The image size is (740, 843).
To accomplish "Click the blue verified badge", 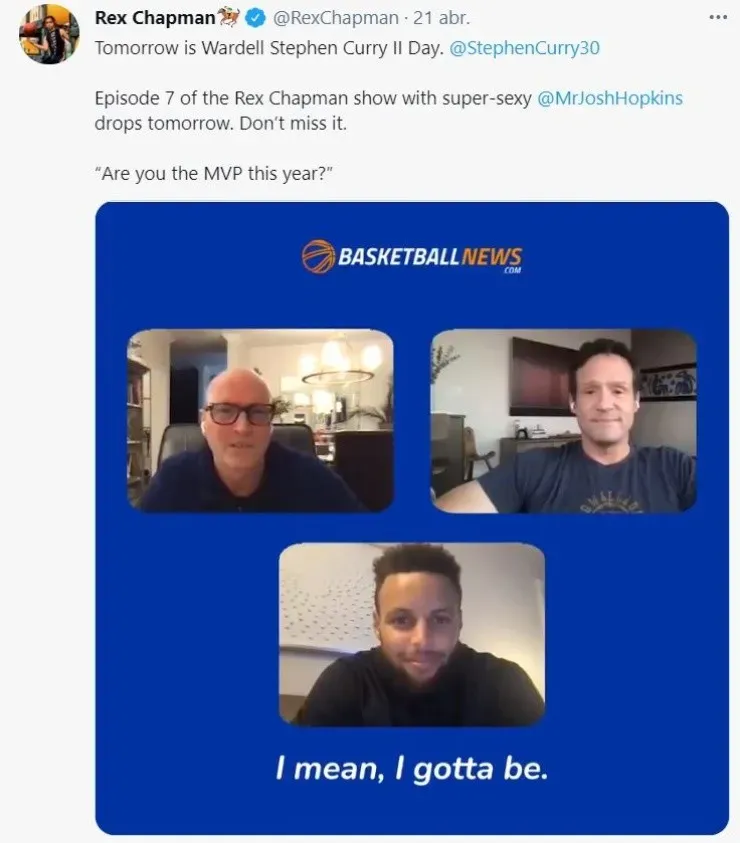I will coord(255,18).
